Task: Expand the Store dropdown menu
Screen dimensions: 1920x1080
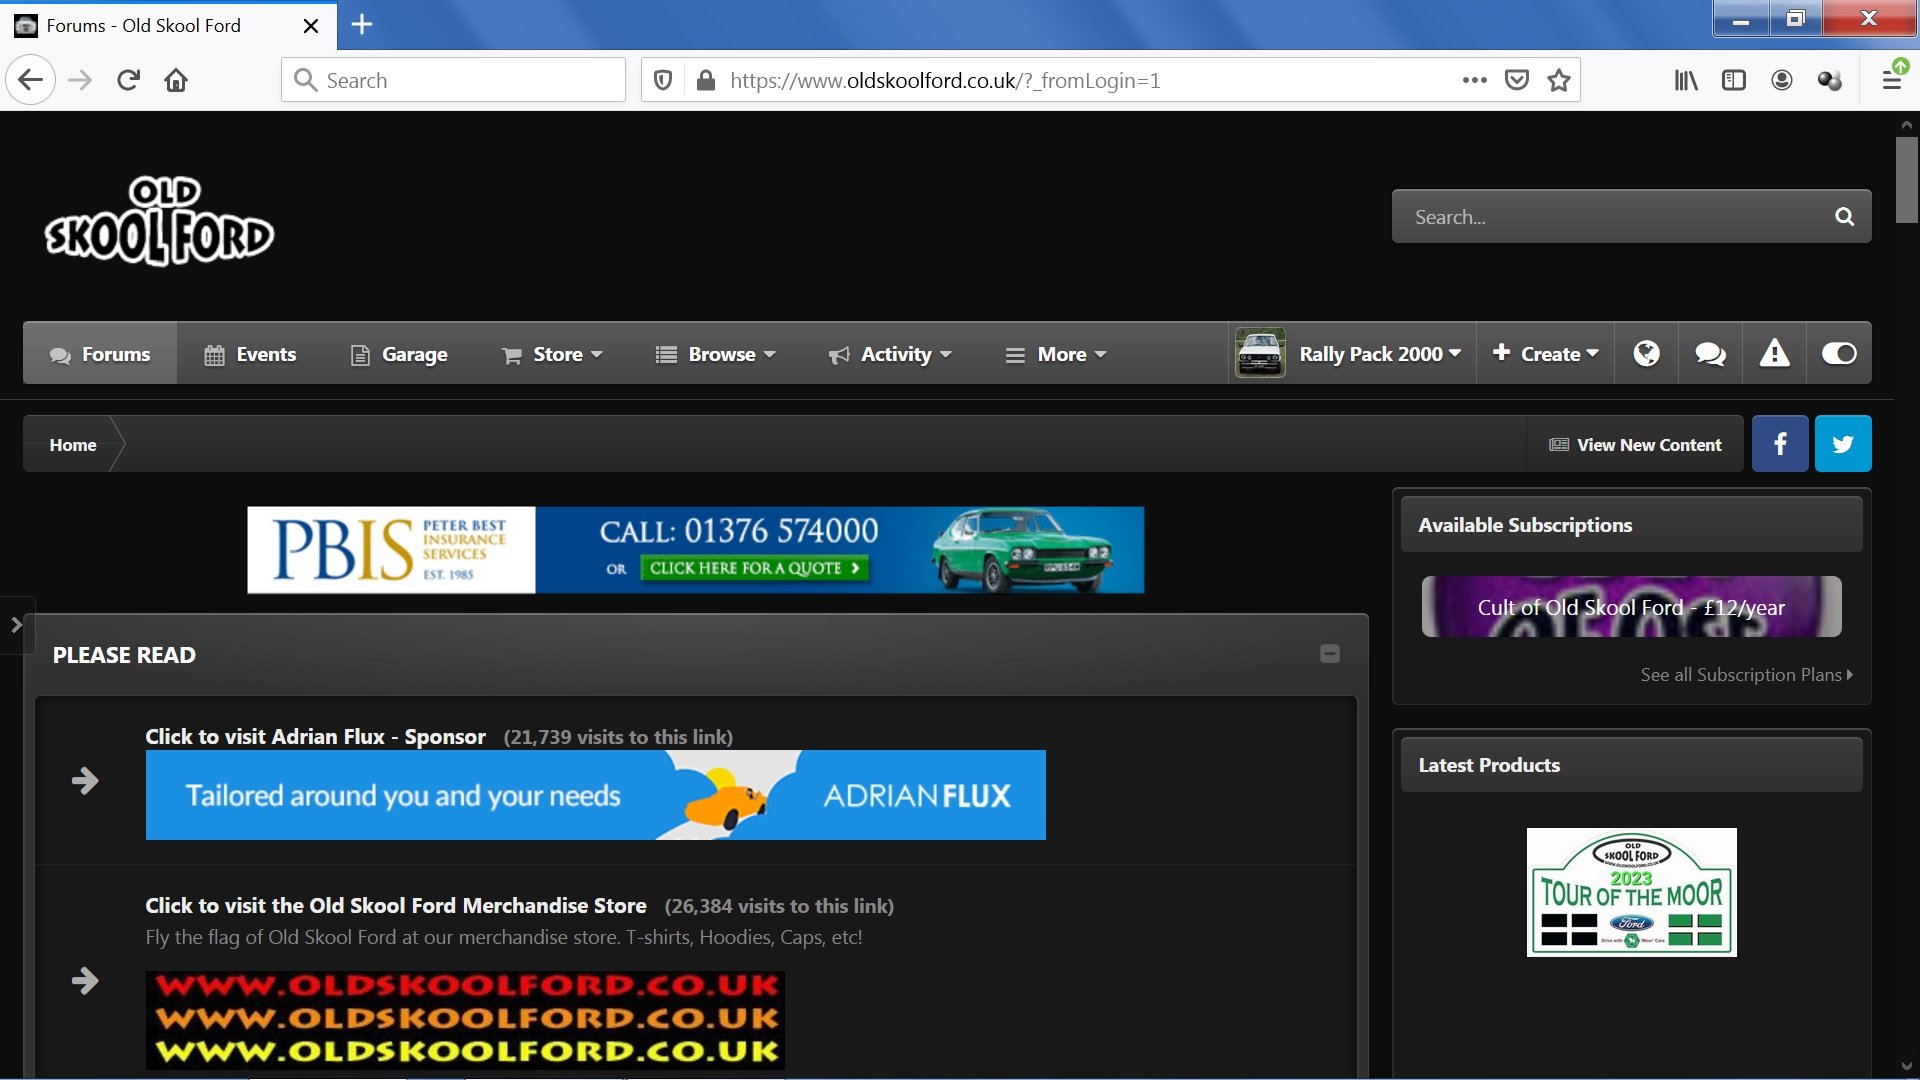Action: pyautogui.click(x=553, y=354)
